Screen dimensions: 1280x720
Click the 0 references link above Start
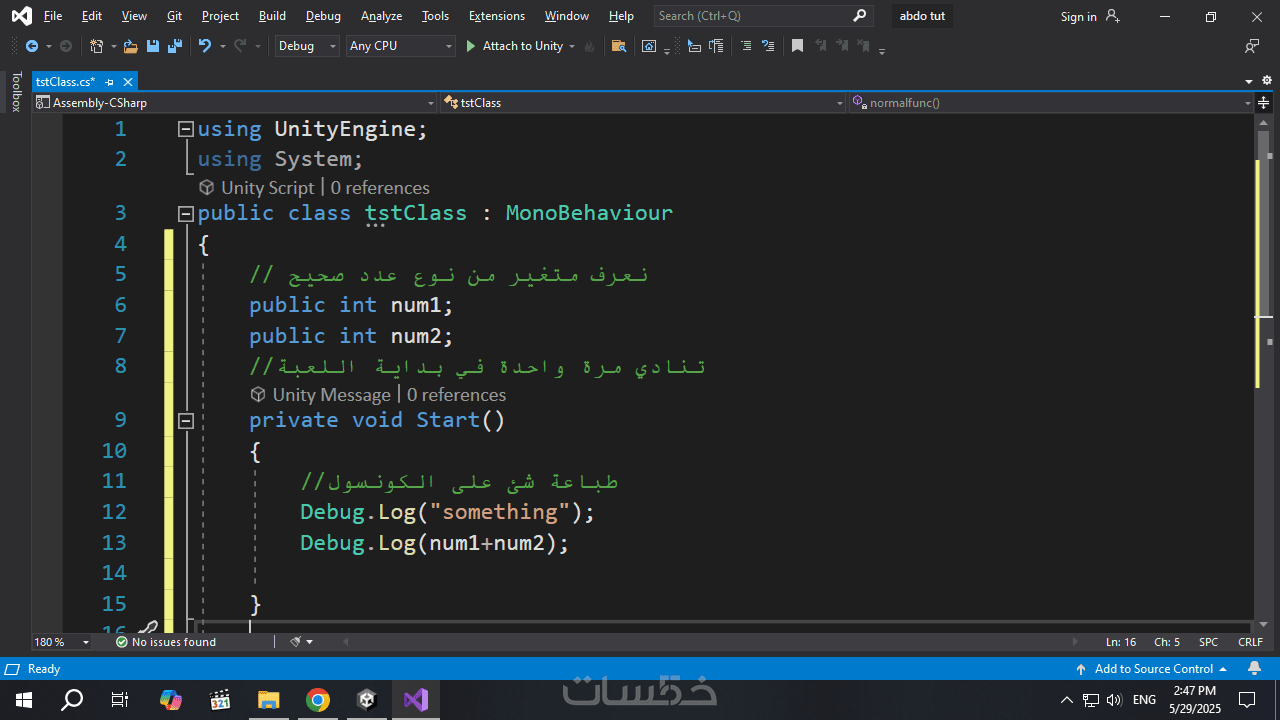click(456, 395)
